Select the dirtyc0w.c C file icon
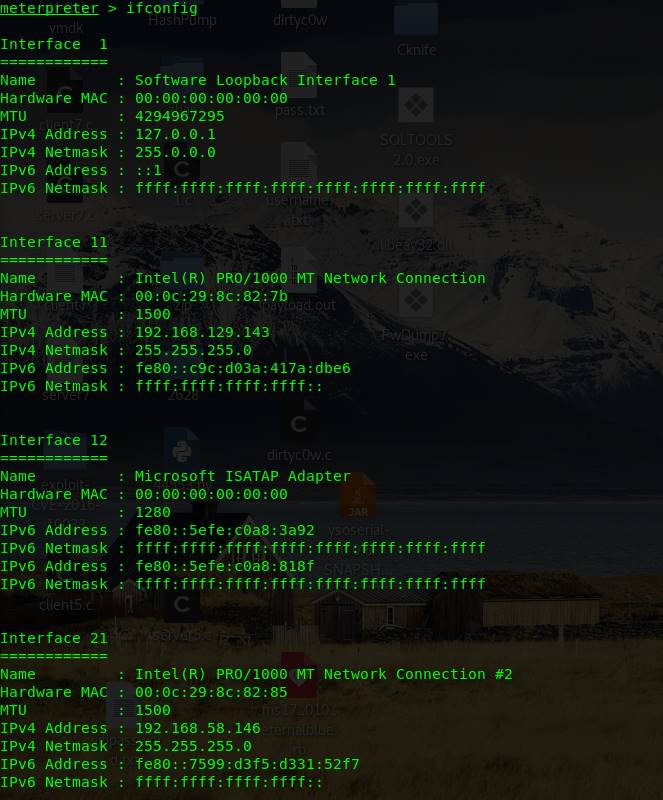663x800 pixels. coord(299,421)
